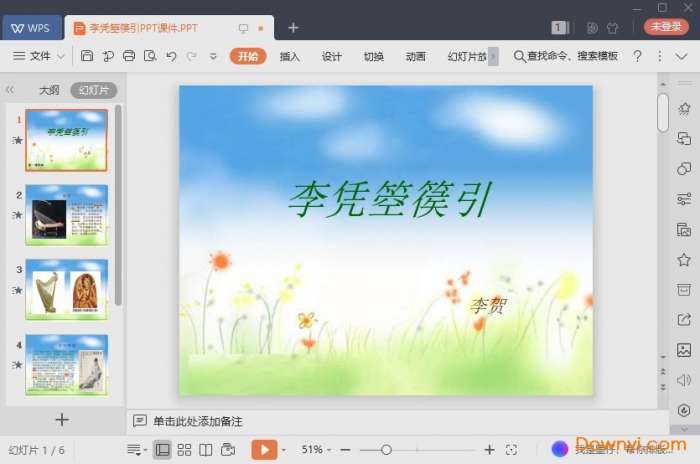Click the zoom slider handle

(x=387, y=450)
